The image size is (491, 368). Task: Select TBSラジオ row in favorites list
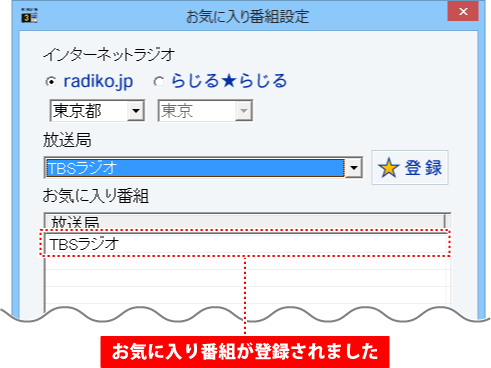246,244
